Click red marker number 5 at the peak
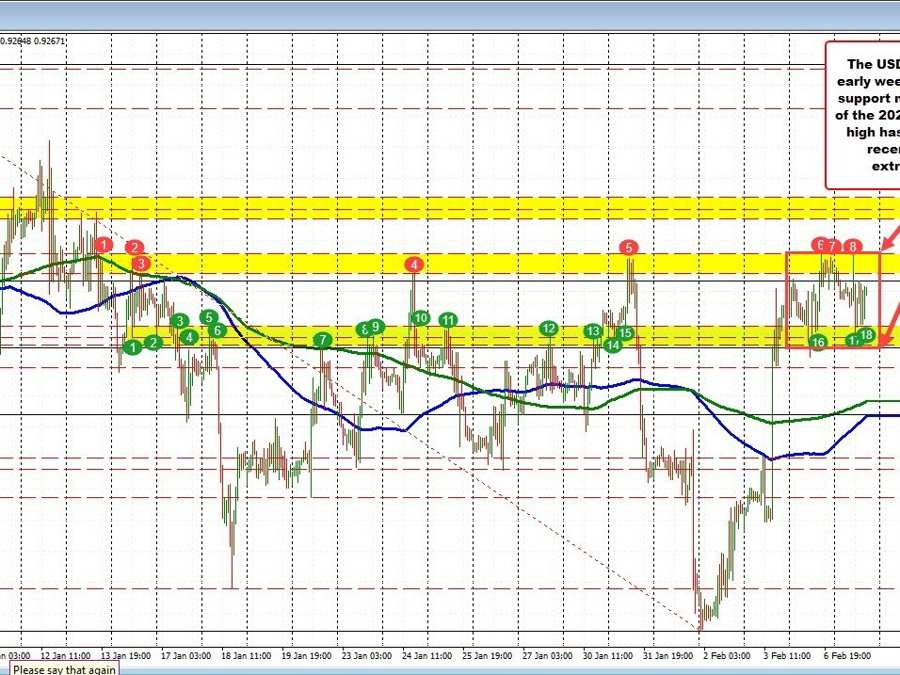 (x=628, y=247)
